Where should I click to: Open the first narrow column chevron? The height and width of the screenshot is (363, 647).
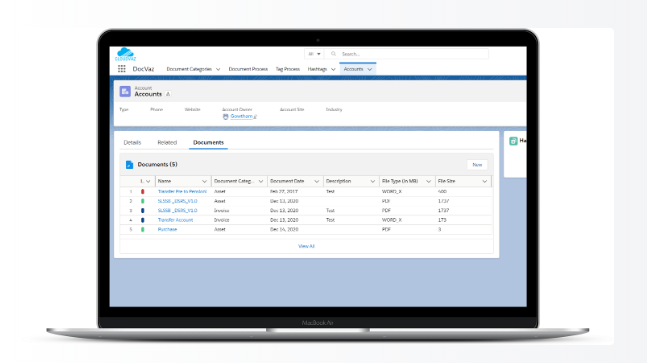(148, 182)
